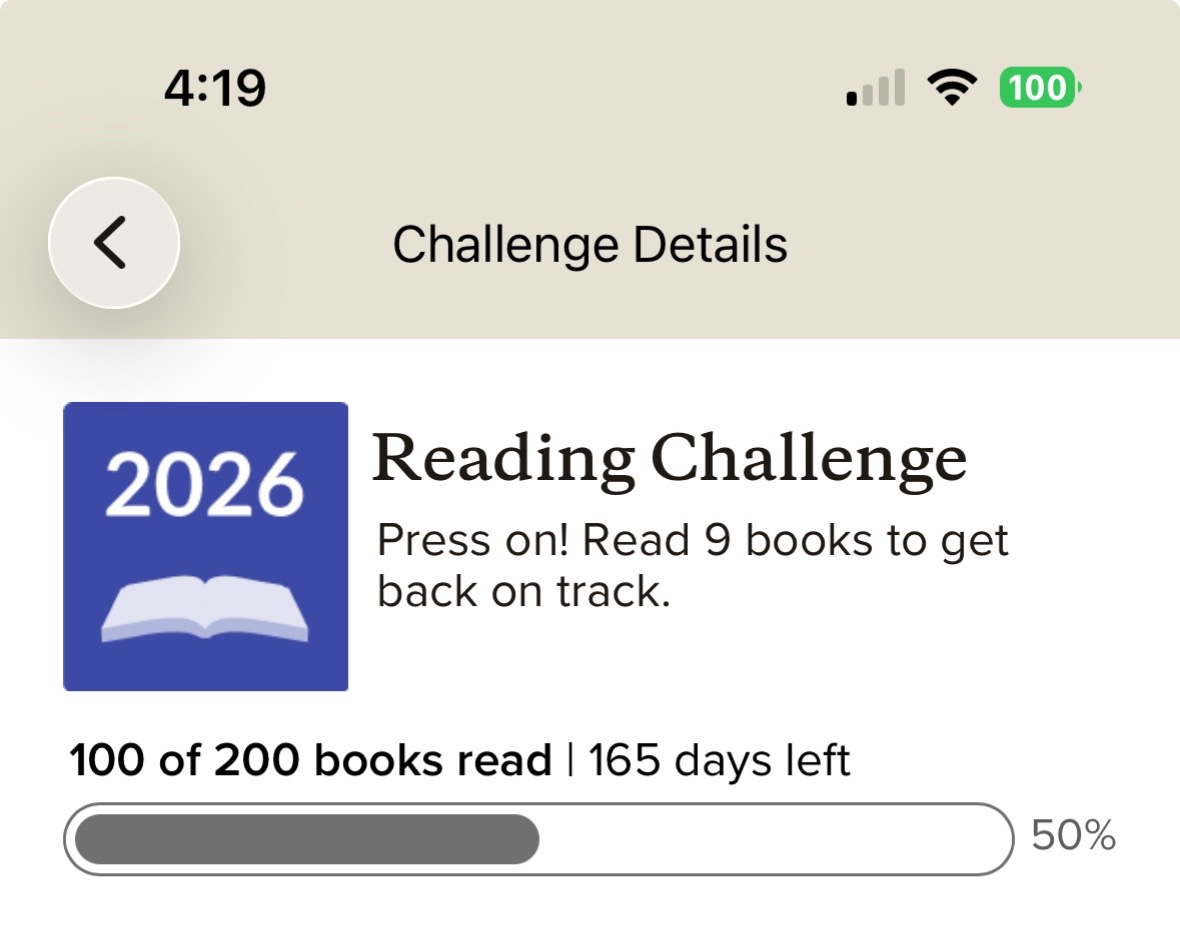The width and height of the screenshot is (1180, 950).
Task: Tap the cellular signal bars icon
Action: tap(876, 88)
